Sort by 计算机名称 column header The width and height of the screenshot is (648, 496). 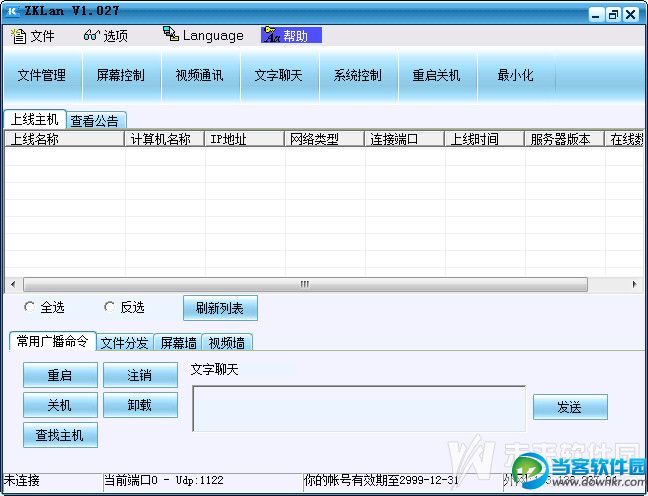click(x=164, y=139)
